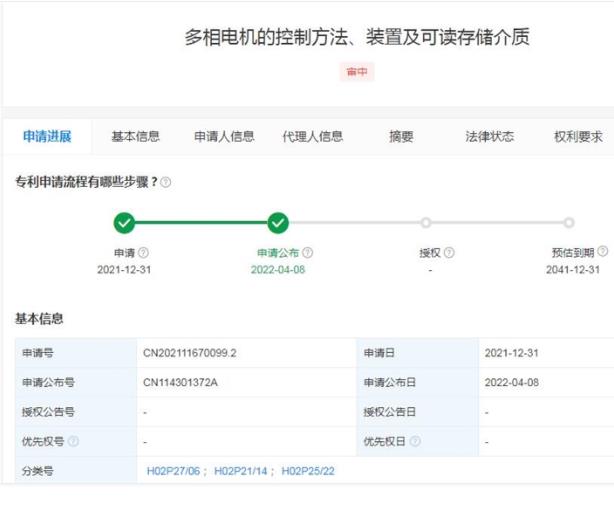This screenshot has width=614, height=512.
Task: Click help icon next to 申请公布 step
Action: pyautogui.click(x=307, y=253)
